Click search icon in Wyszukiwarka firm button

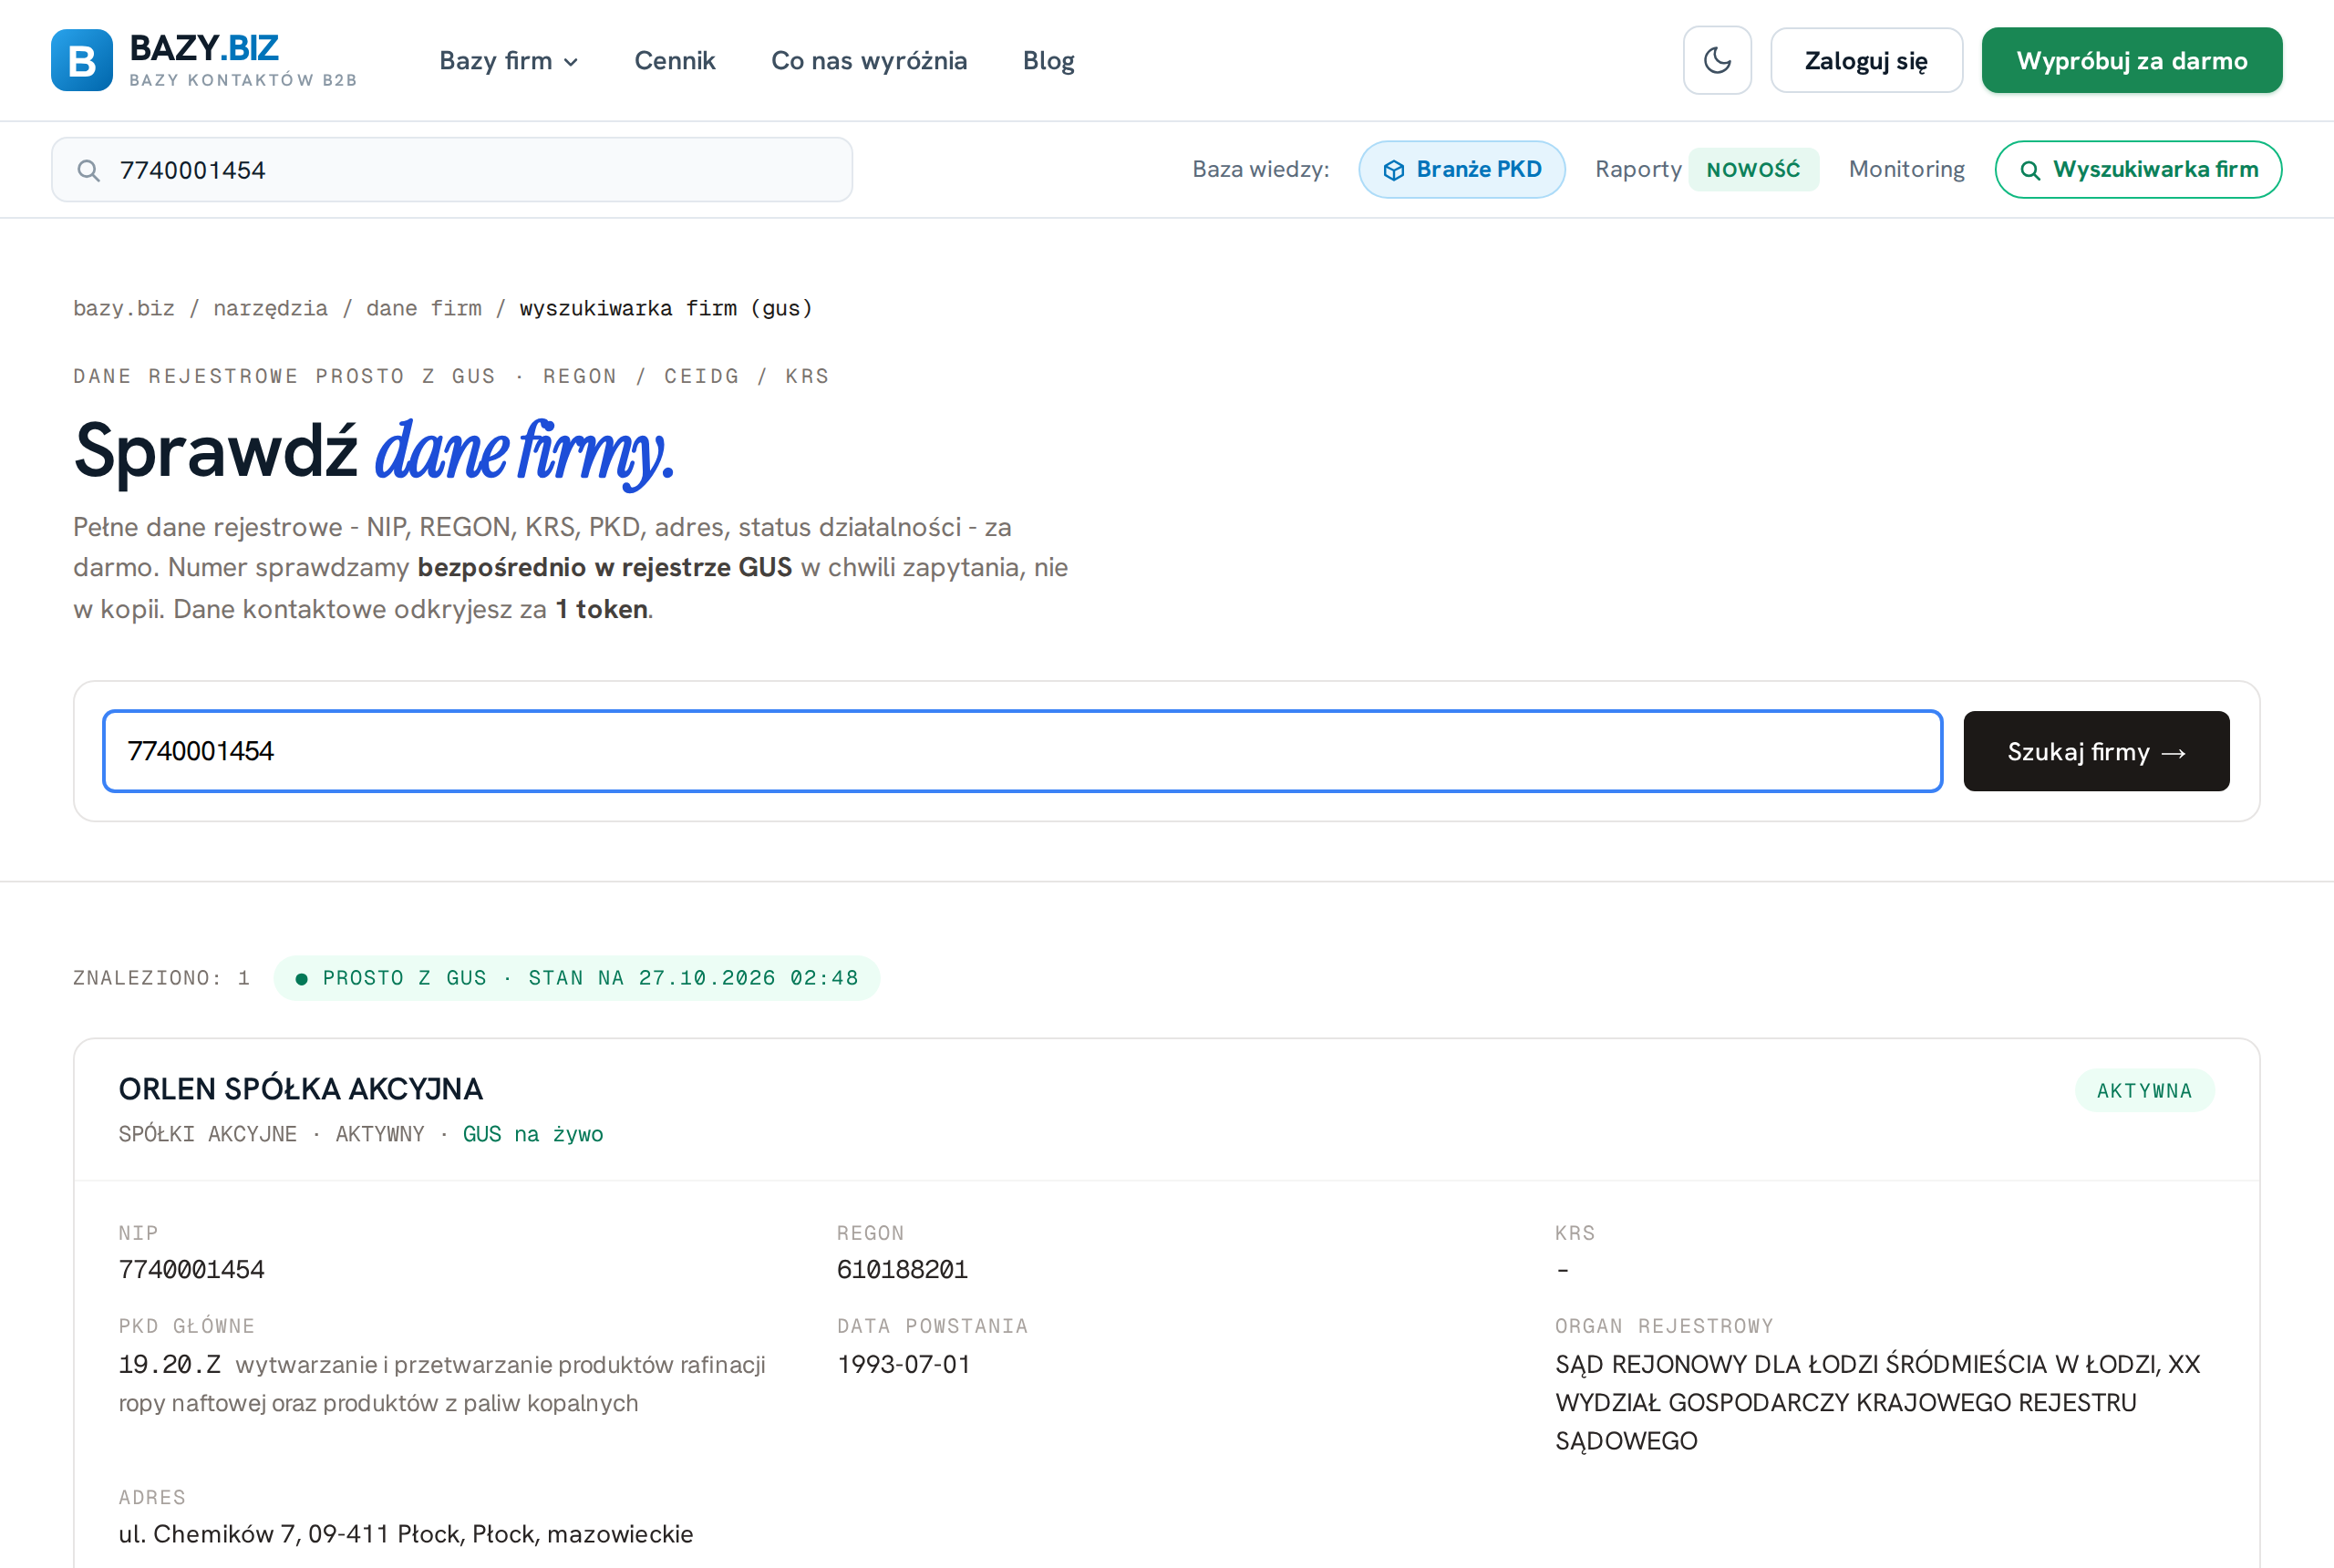[2030, 170]
